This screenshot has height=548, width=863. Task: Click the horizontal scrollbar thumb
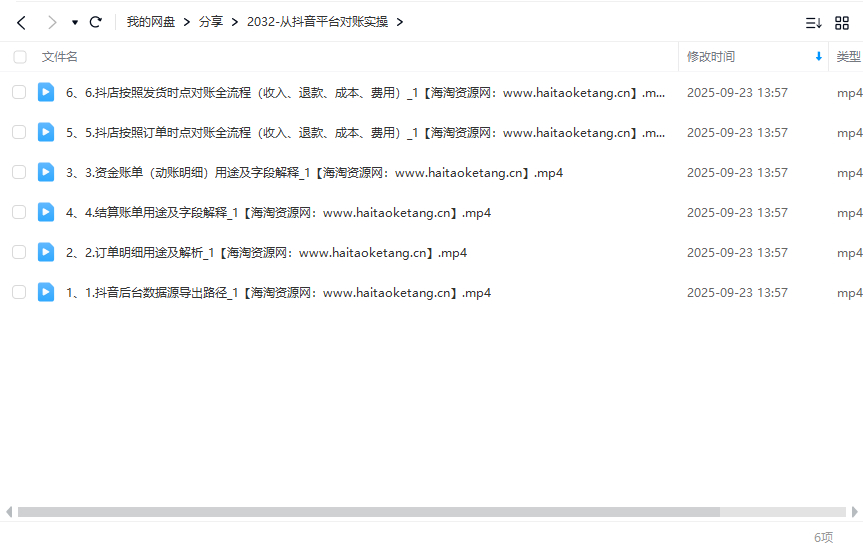click(x=368, y=512)
